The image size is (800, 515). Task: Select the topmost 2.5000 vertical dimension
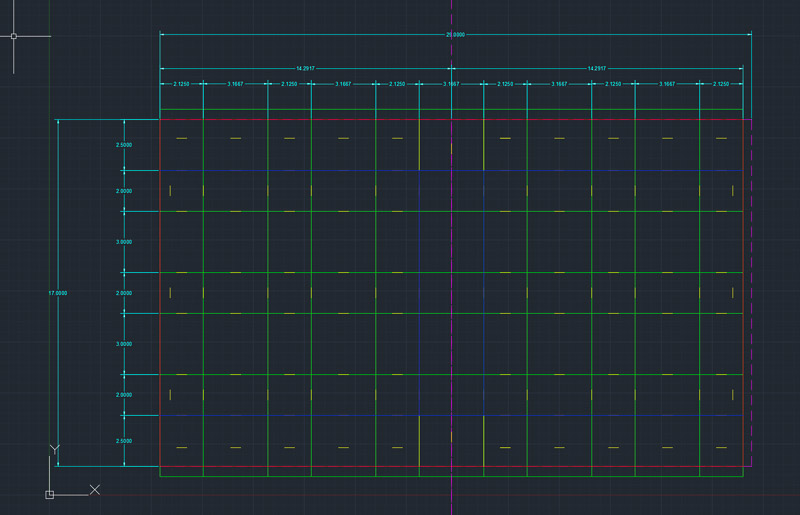pyautogui.click(x=124, y=145)
